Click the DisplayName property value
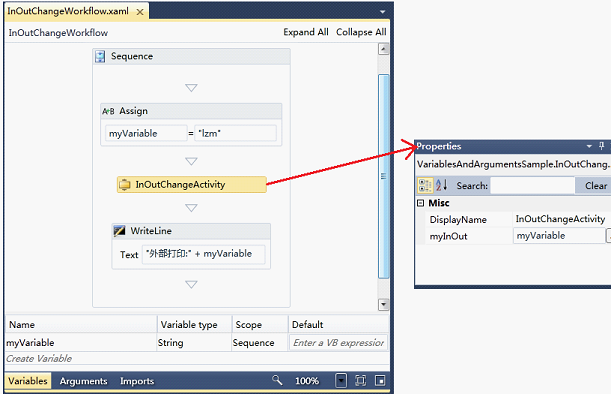The width and height of the screenshot is (611, 394). (x=560, y=219)
